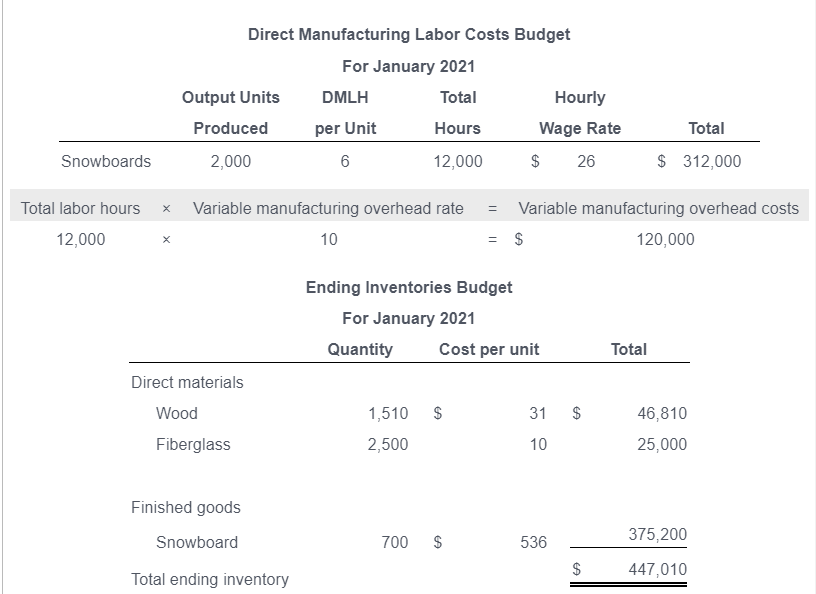
Task: Click the Variable manufacturing overhead rate cell
Action: point(328,208)
